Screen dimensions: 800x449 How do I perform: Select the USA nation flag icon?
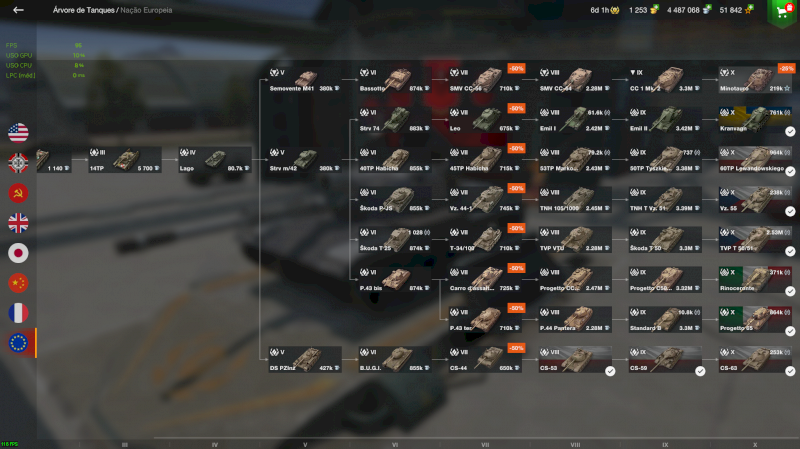[x=18, y=133]
